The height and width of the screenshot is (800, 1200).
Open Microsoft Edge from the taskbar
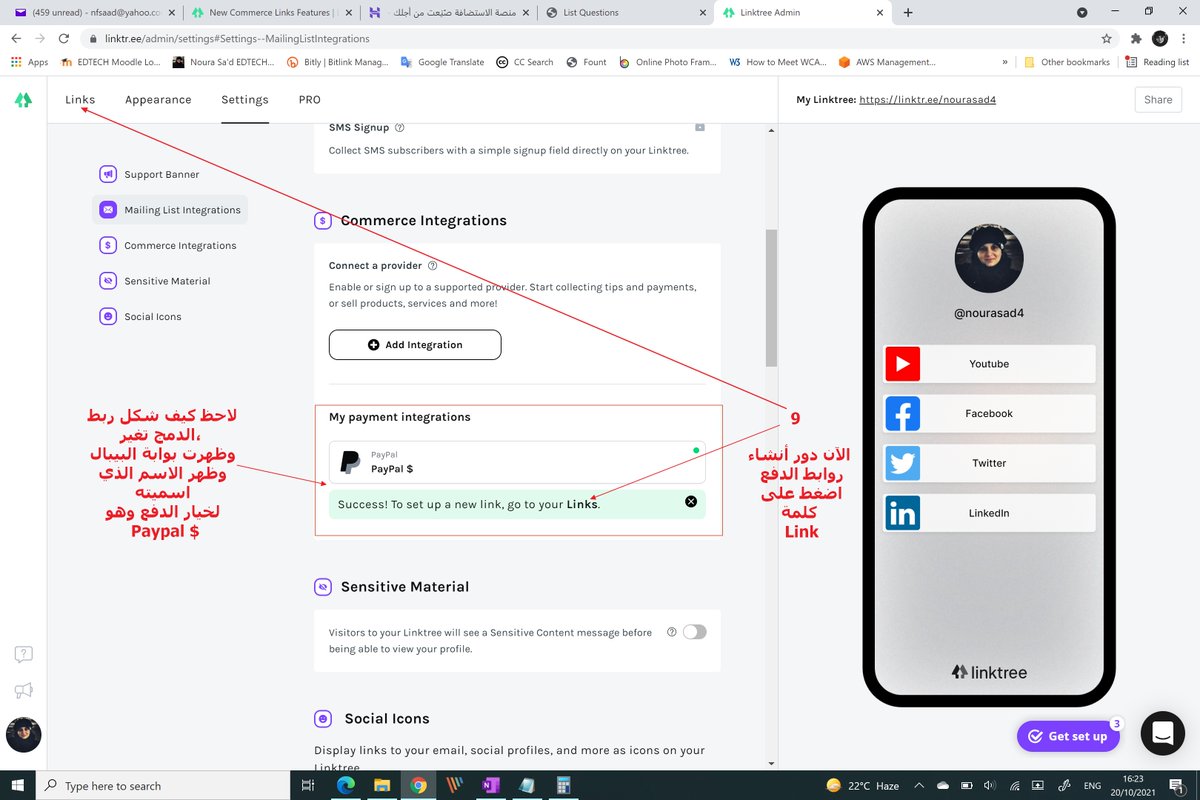345,785
